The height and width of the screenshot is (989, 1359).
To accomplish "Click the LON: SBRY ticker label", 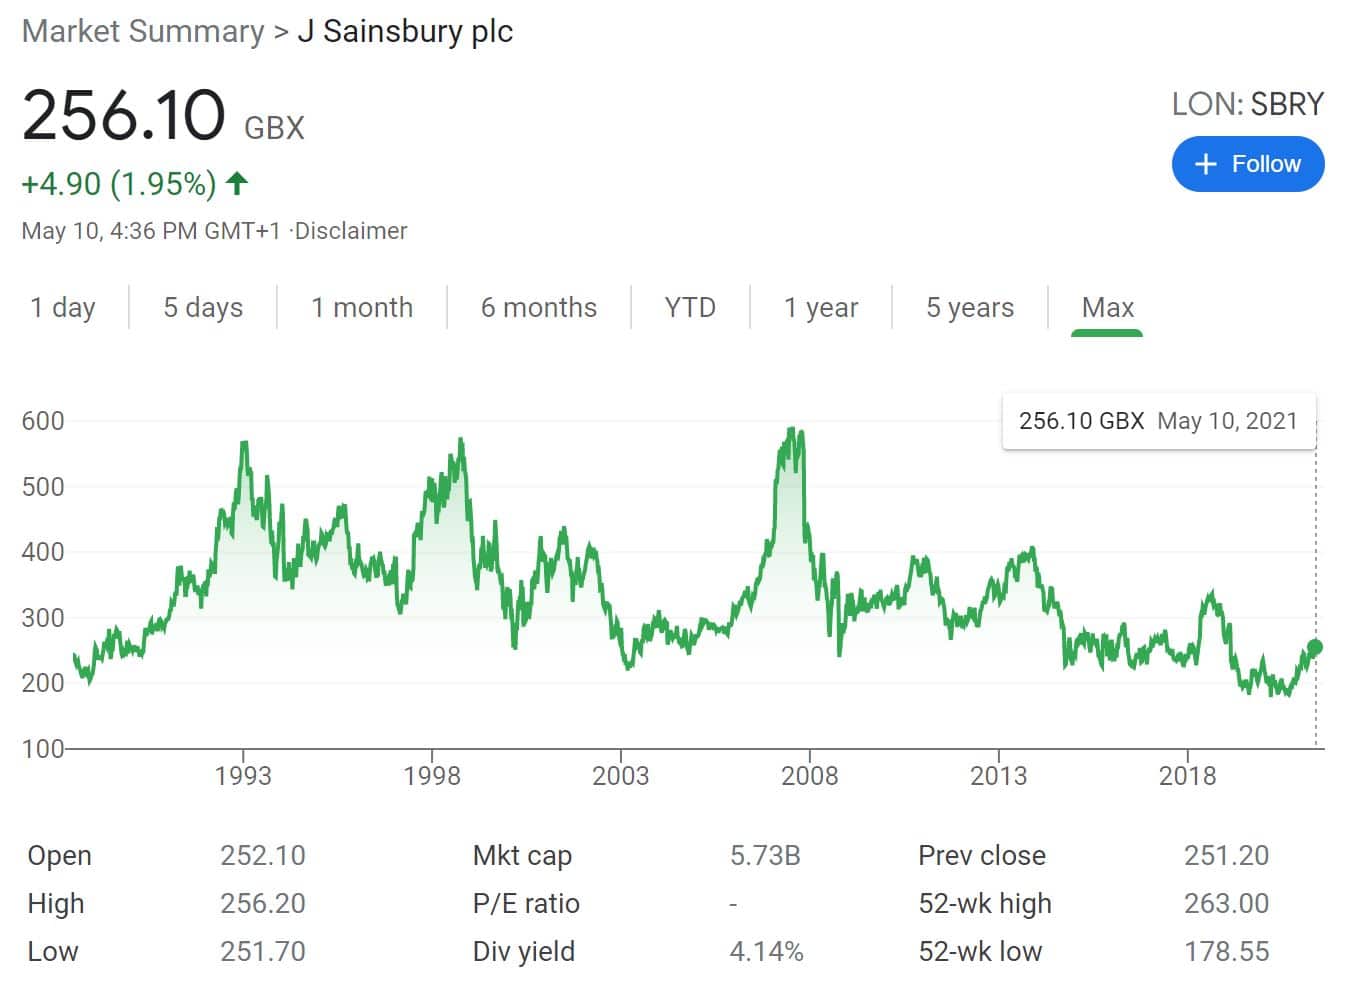I will [x=1247, y=103].
